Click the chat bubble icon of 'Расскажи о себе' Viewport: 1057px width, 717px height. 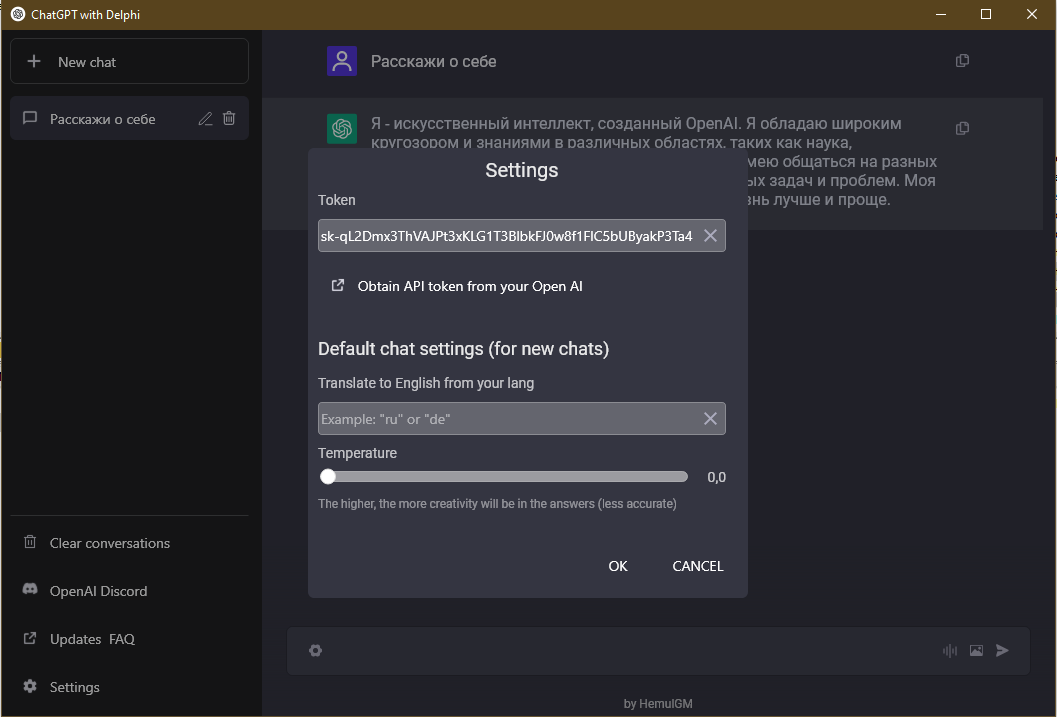30,118
